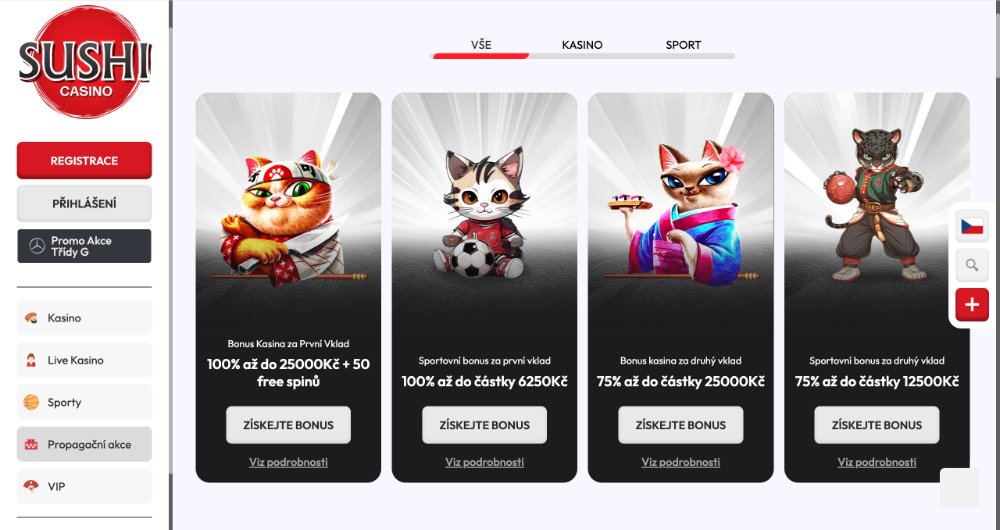
Task: View details of 75% casino second deposit bonus
Action: (x=680, y=462)
